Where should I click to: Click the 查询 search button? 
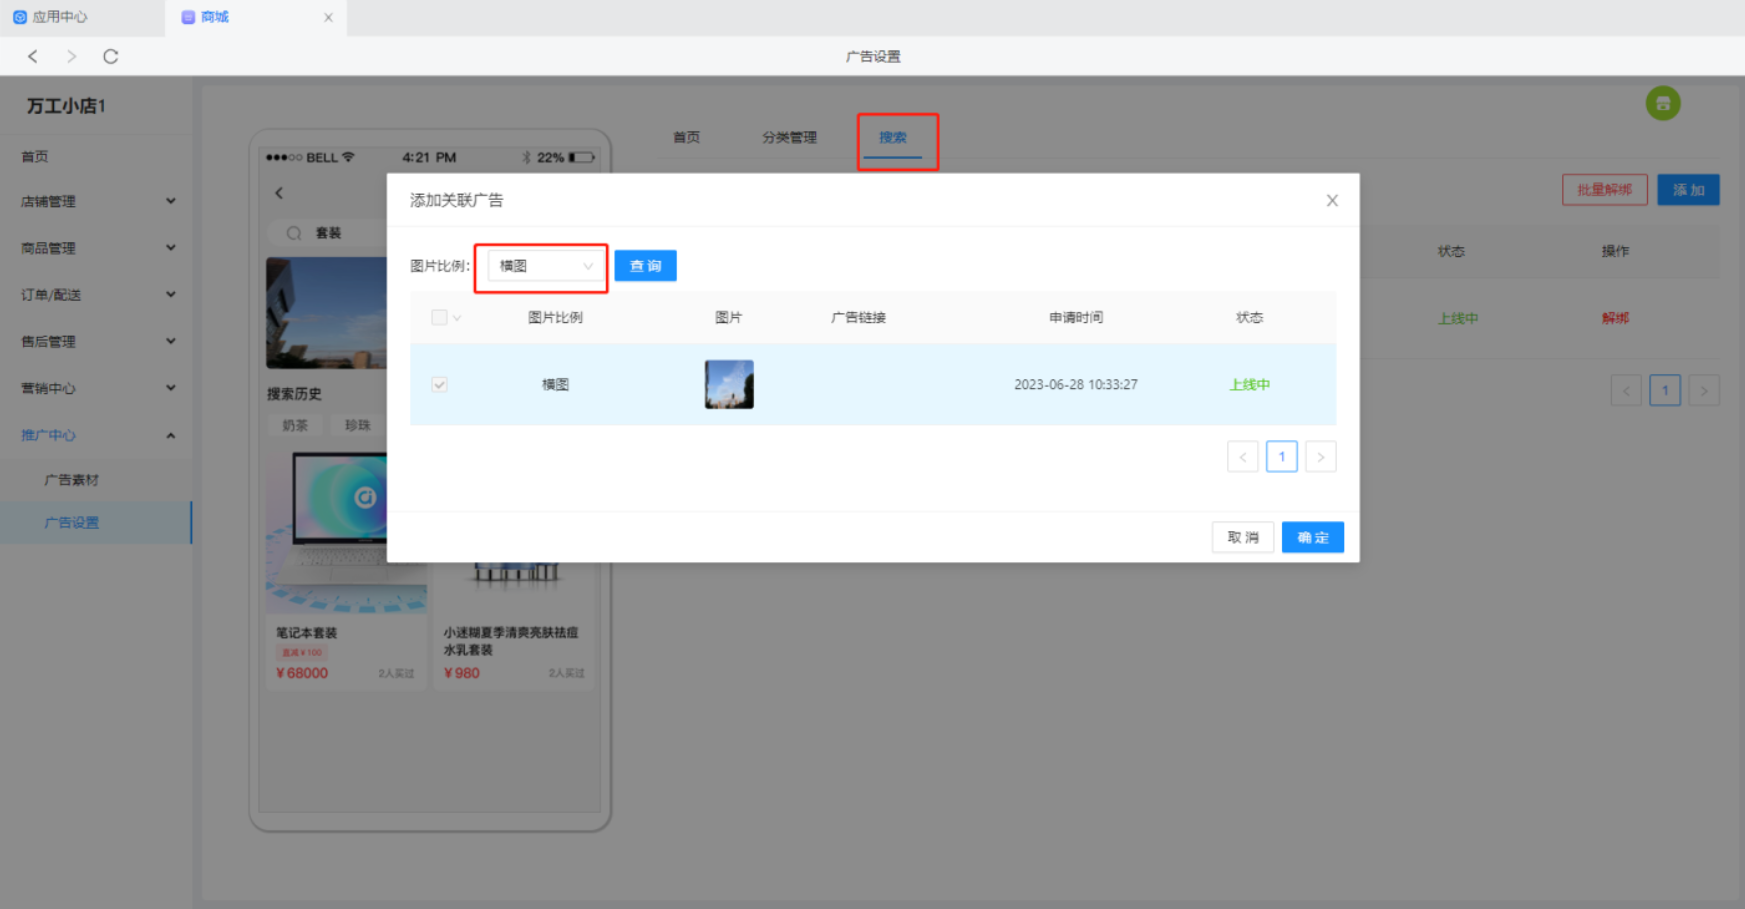click(645, 266)
